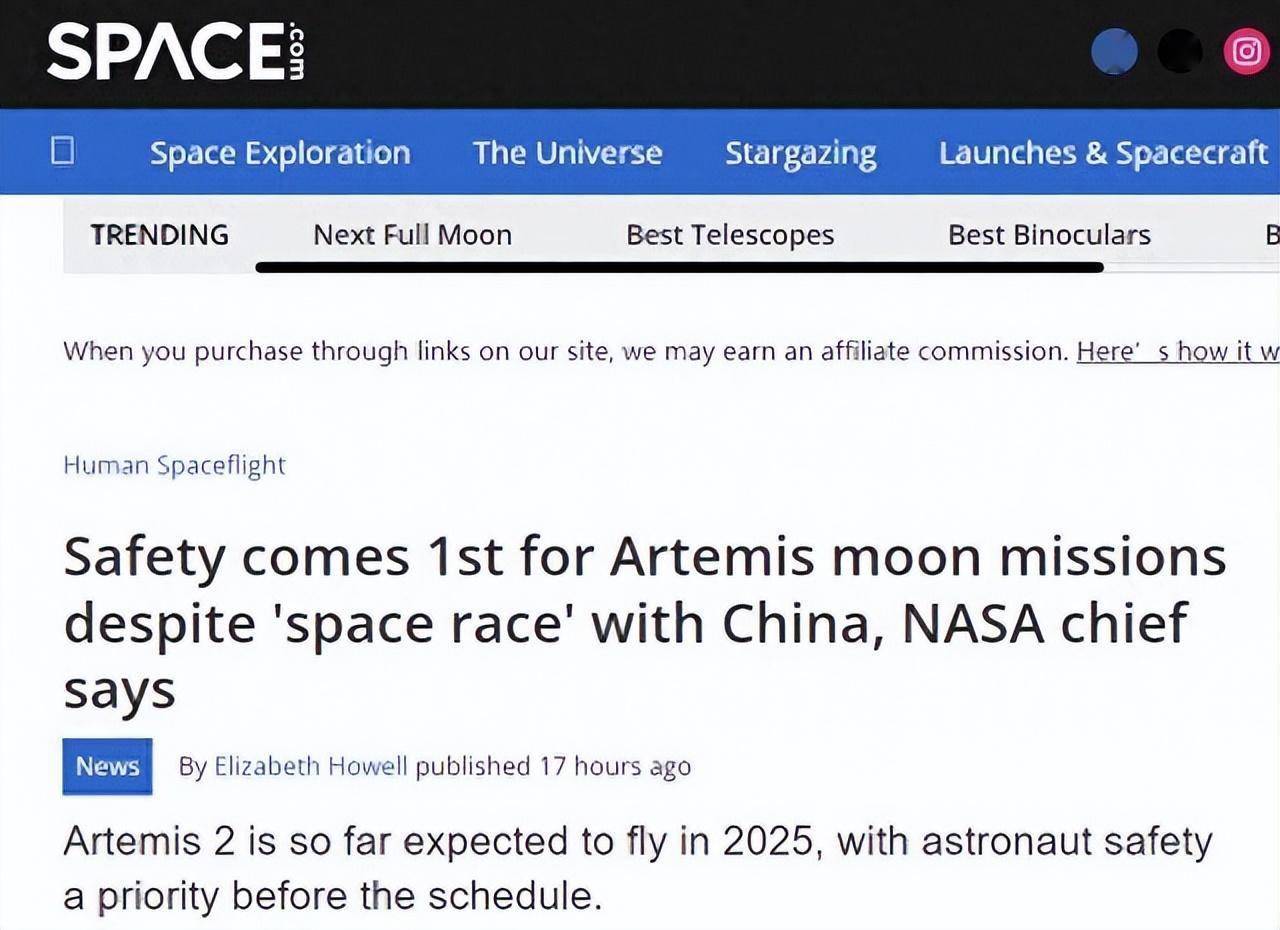Open the Human Spaceflight category link
Screen dimensions: 1280x930
[175, 465]
